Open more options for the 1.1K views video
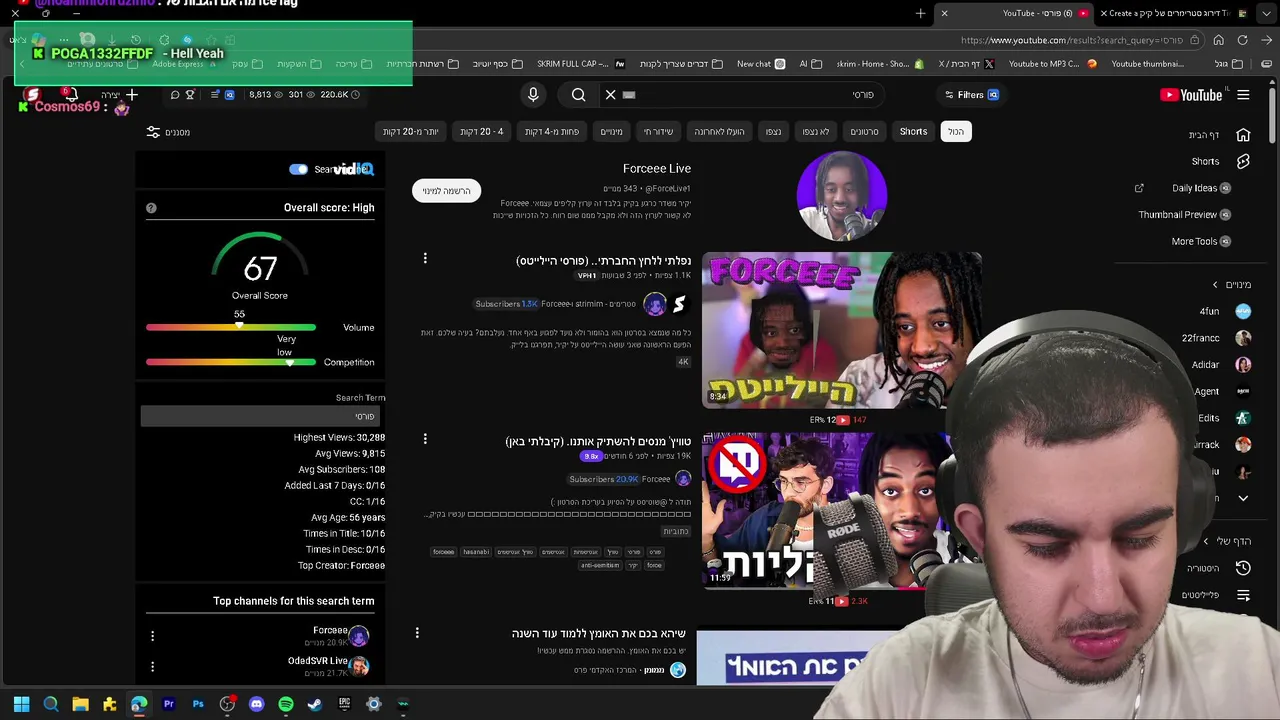Image resolution: width=1280 pixels, height=720 pixels. pyautogui.click(x=425, y=259)
